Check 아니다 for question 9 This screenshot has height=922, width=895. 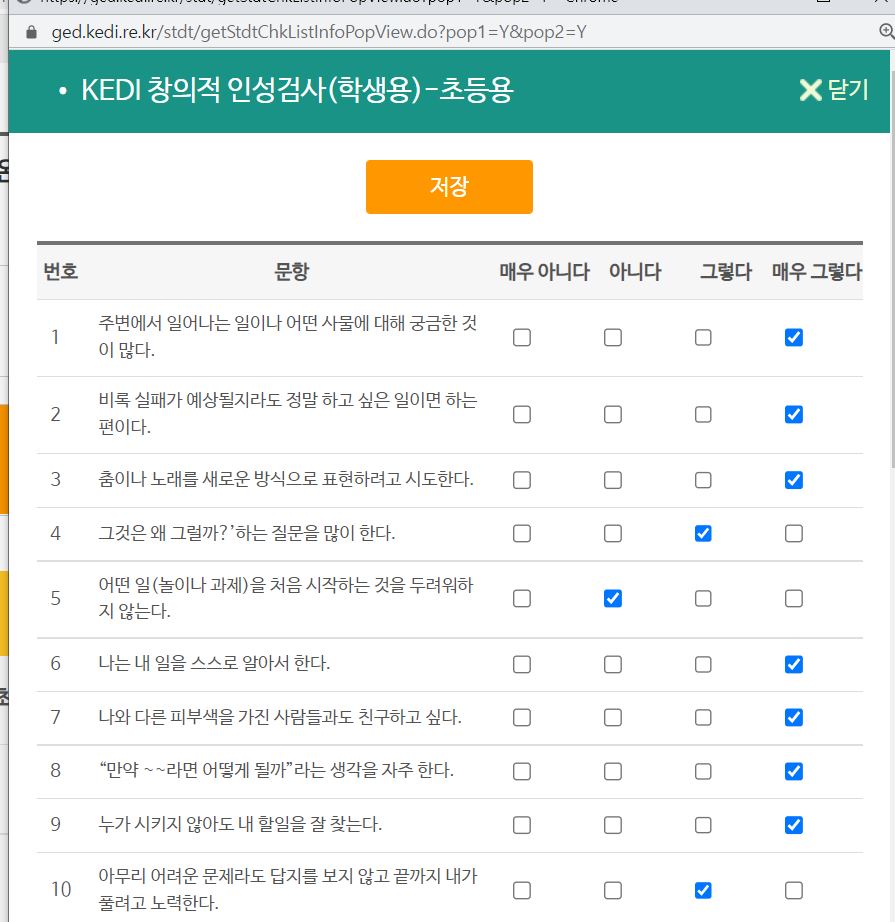pos(613,825)
